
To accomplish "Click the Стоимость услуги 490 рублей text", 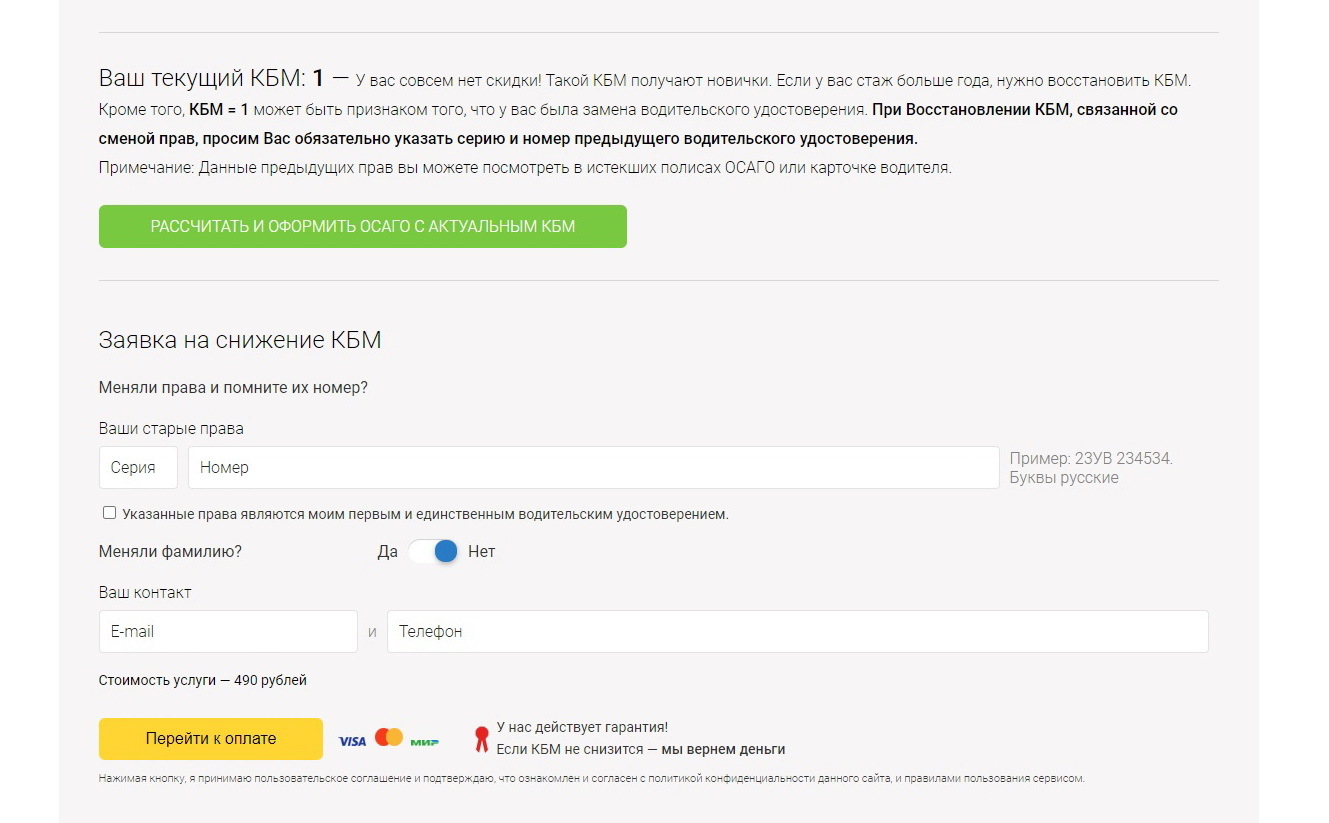I will coord(203,680).
